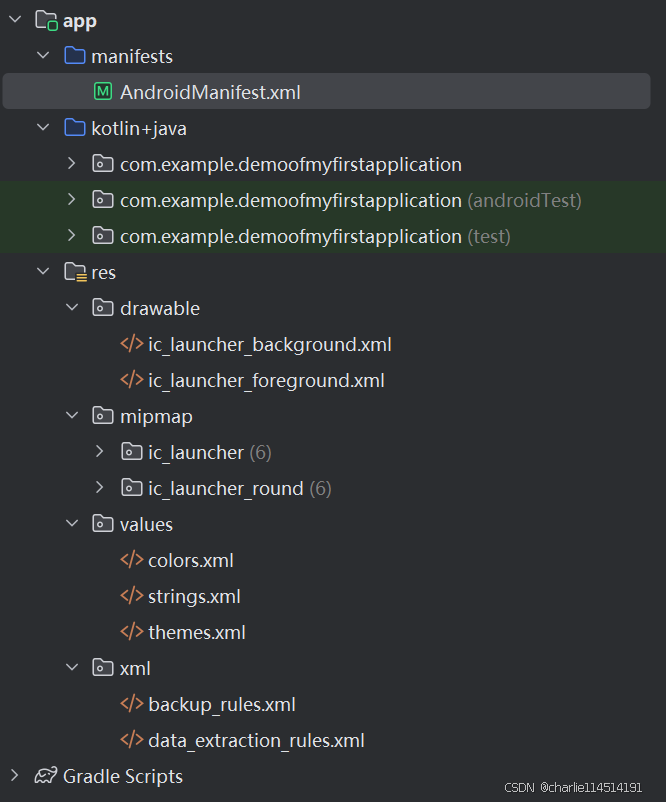
Task: Expand the ic_launcher_round (6) group
Action: coord(100,488)
